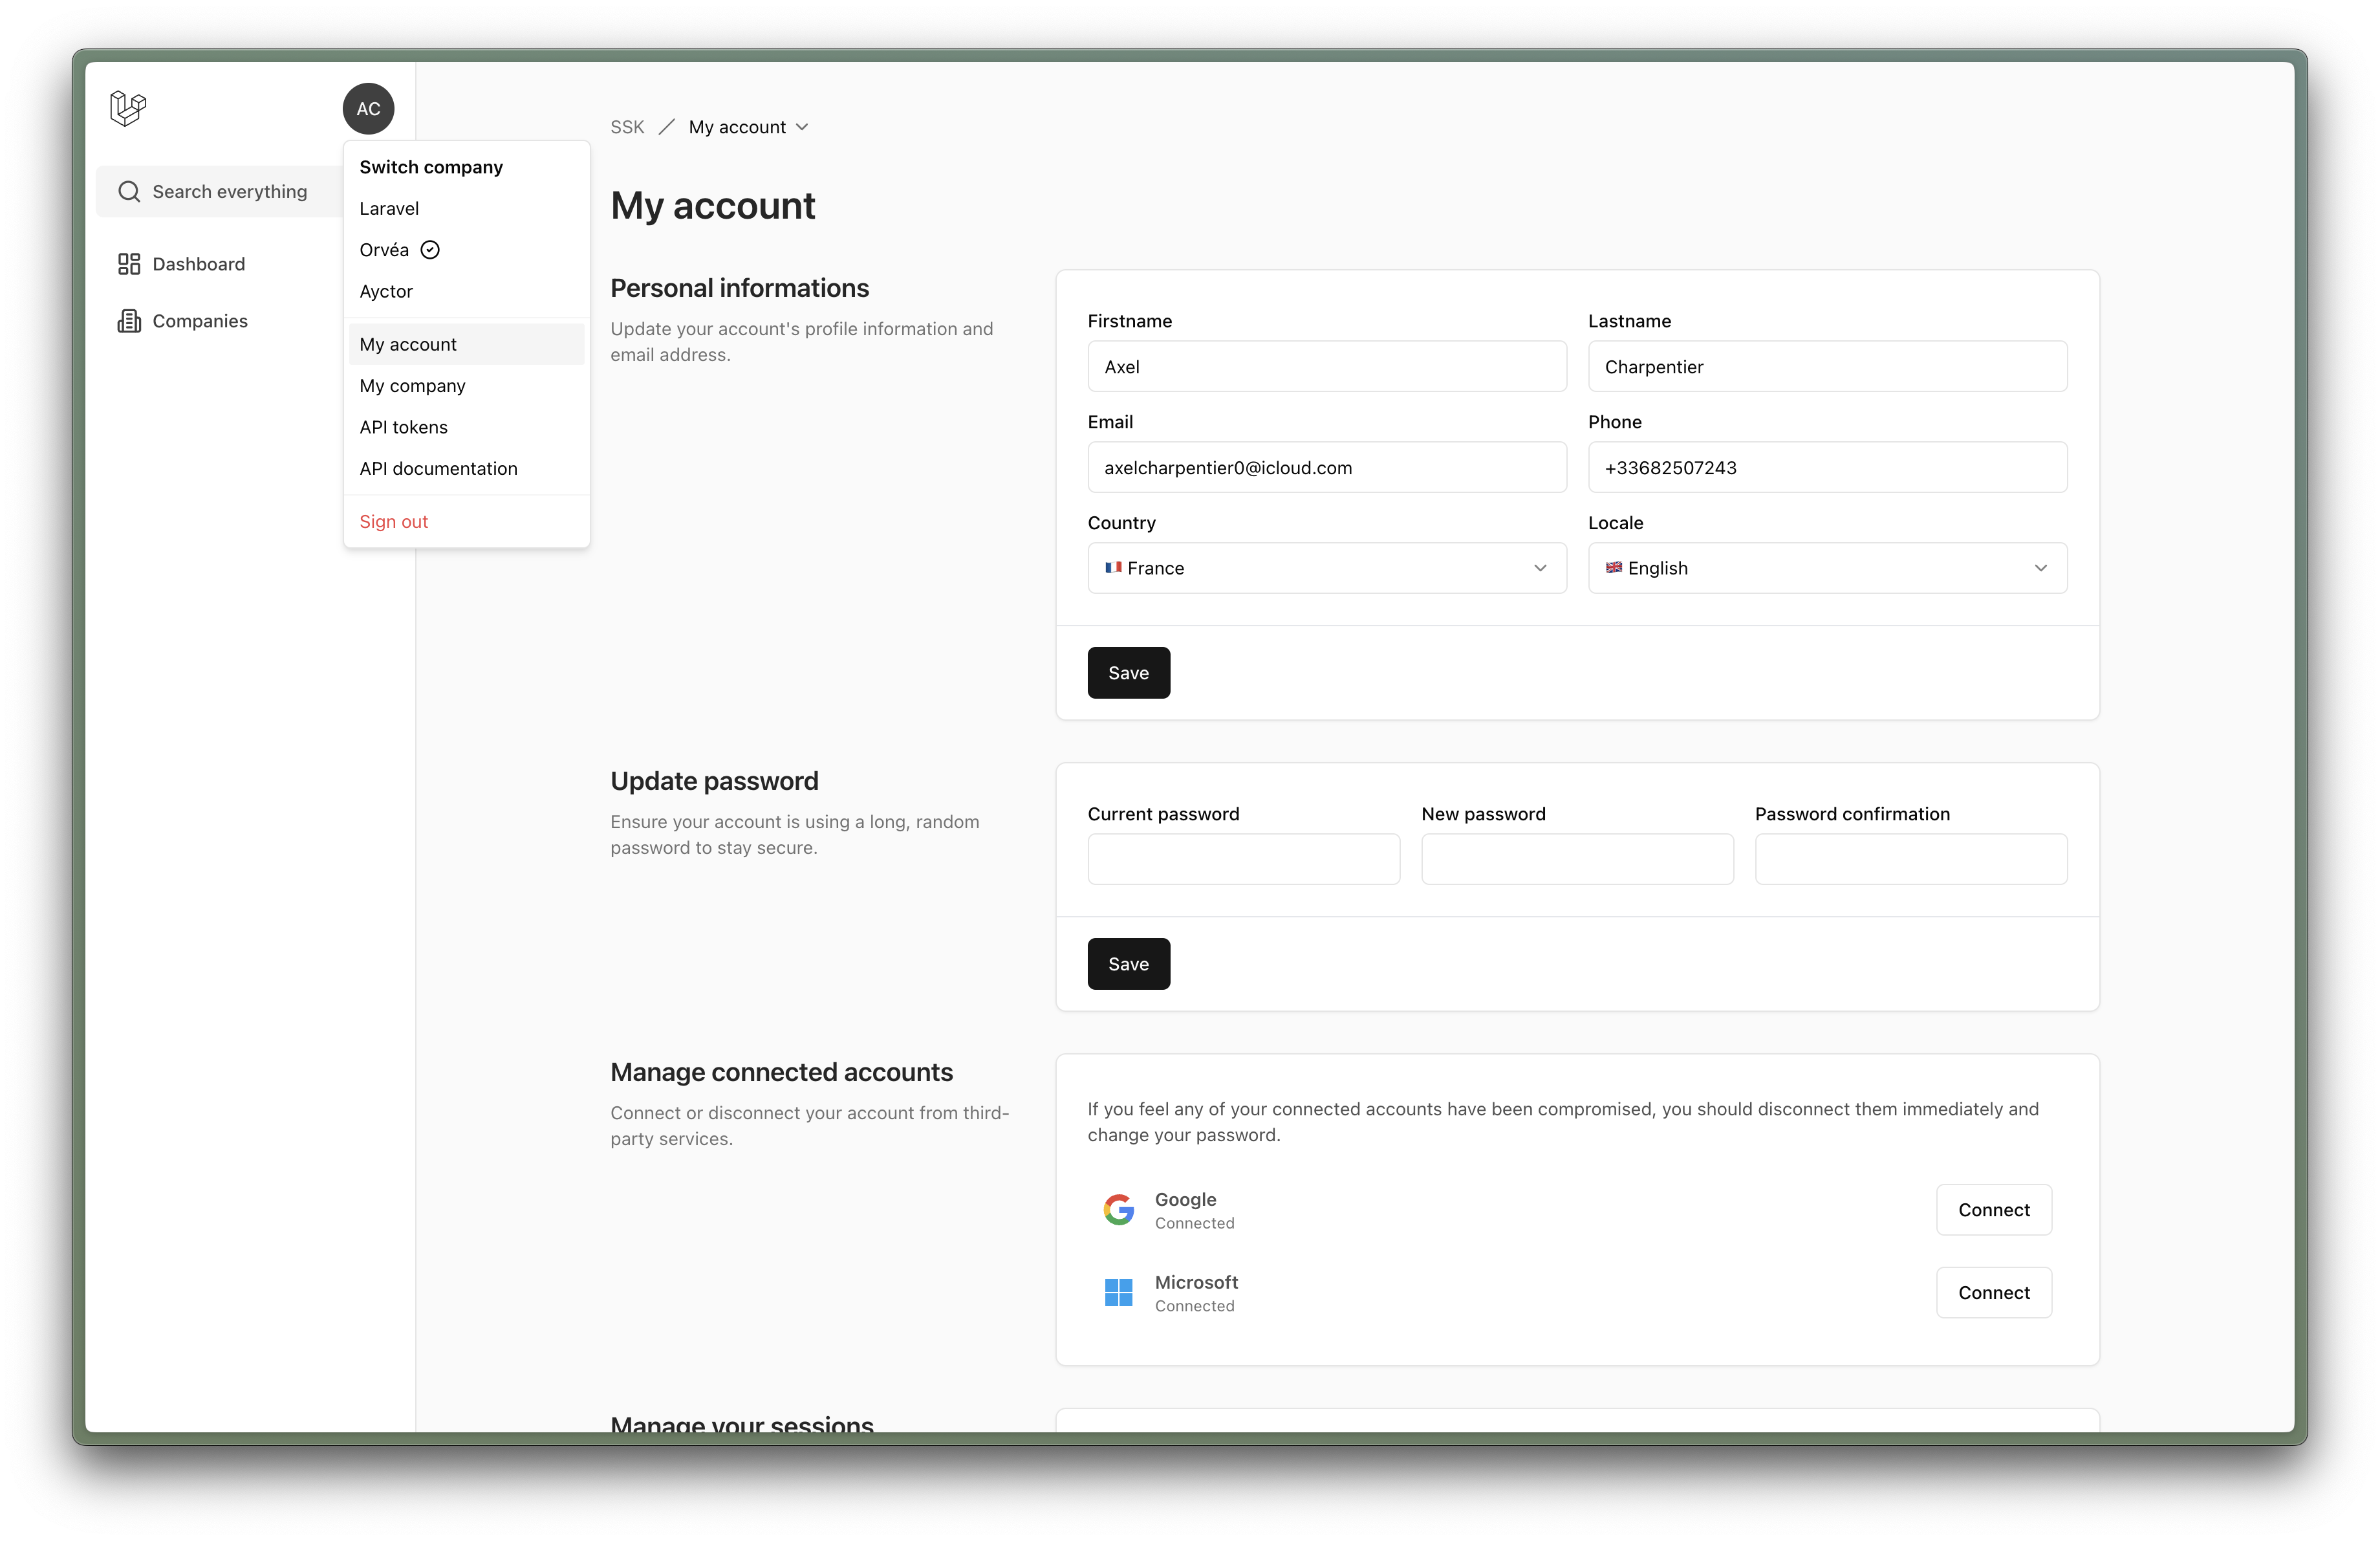Screen dimensions: 2380x1541
Task: Click the Laravel logo icon
Action: pyautogui.click(x=128, y=108)
